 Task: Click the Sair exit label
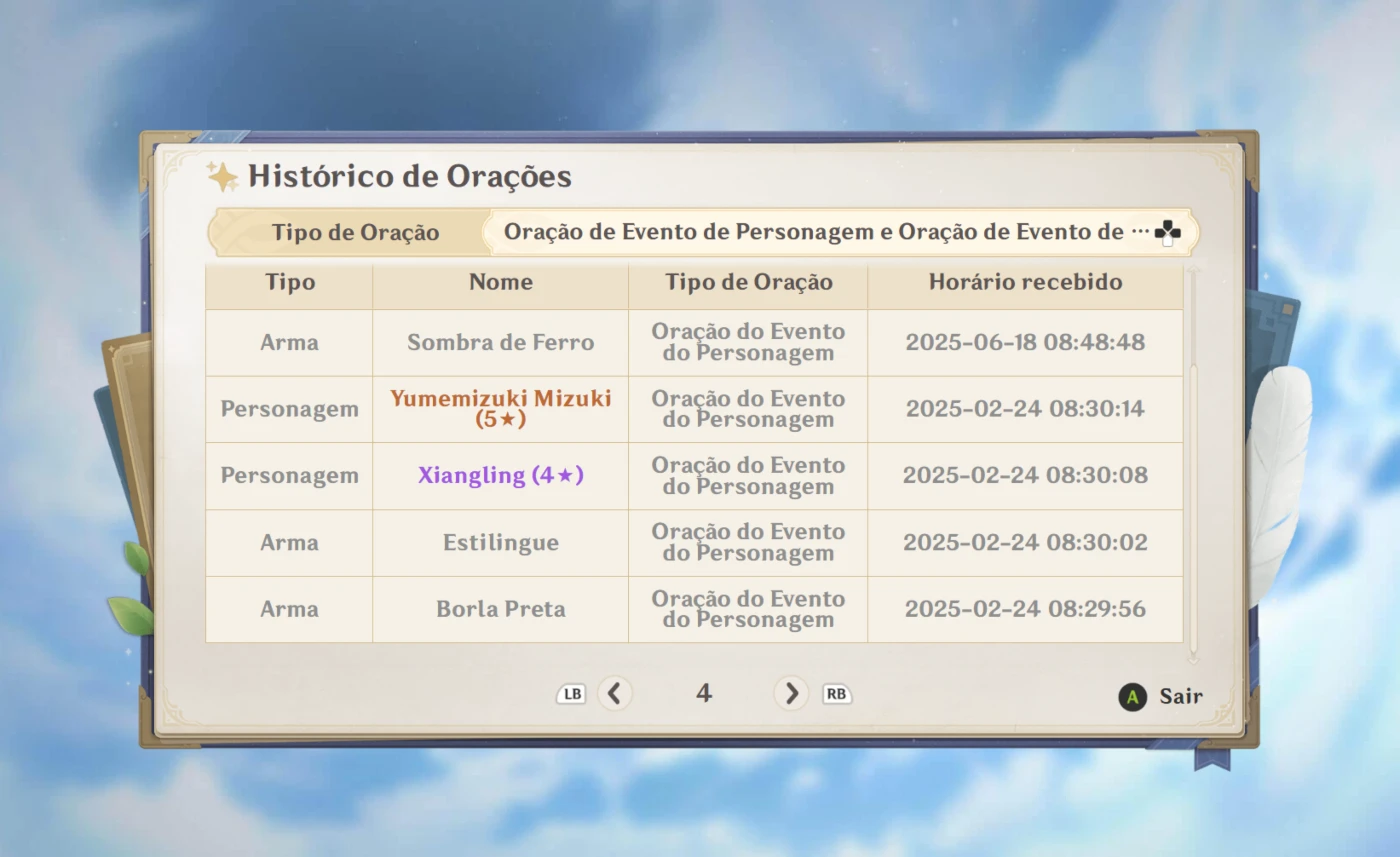point(1181,696)
